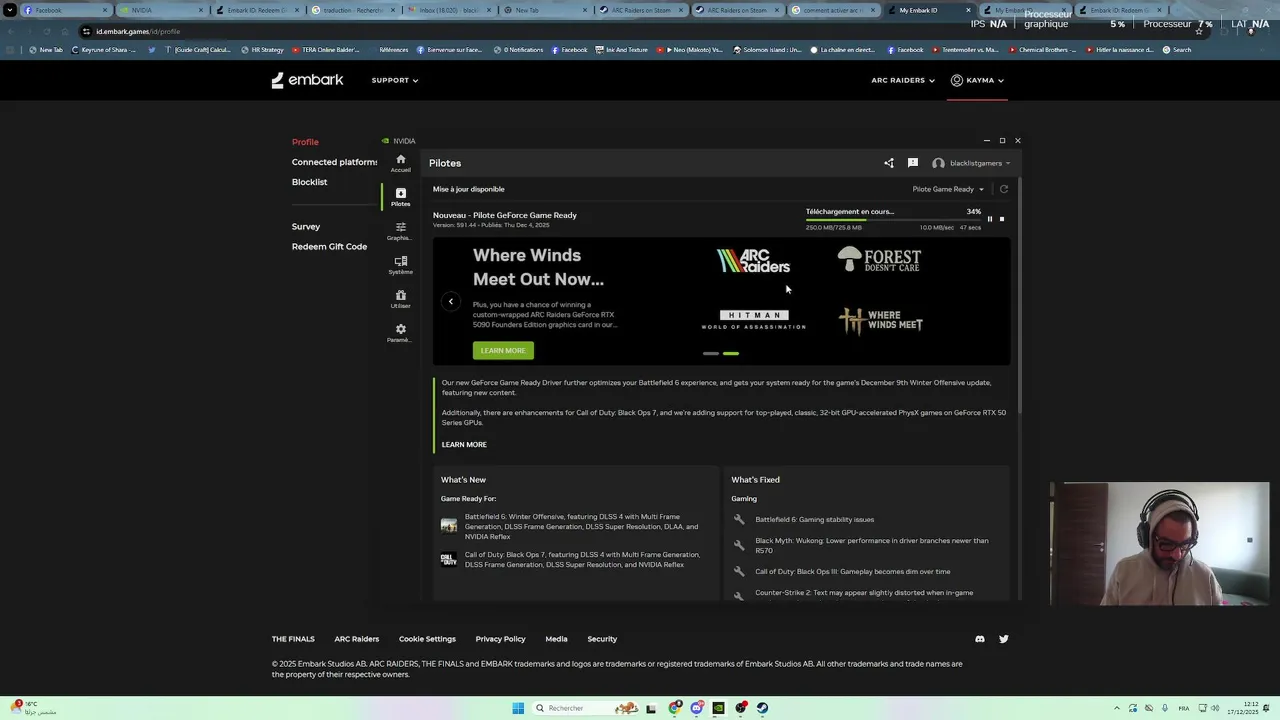Screen dimensions: 1280x720
Task: Open Paramètres gear in NVIDIA sidebar
Action: [400, 333]
